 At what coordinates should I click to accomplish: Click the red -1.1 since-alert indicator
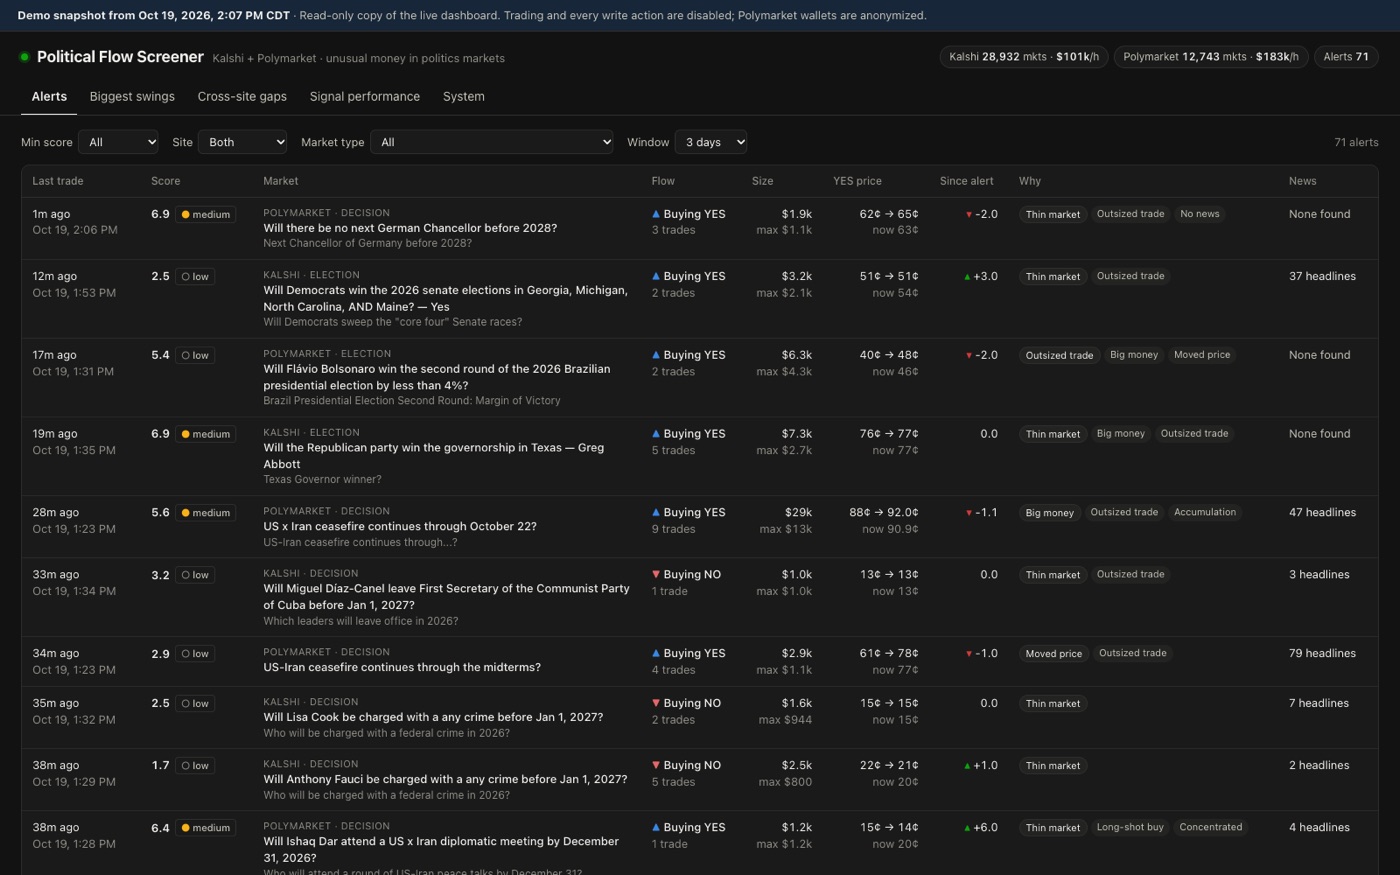[x=982, y=513]
